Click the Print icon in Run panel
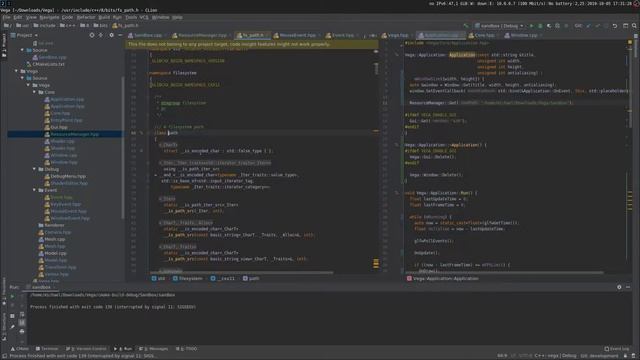This screenshot has width=640, height=360. [x=22, y=331]
